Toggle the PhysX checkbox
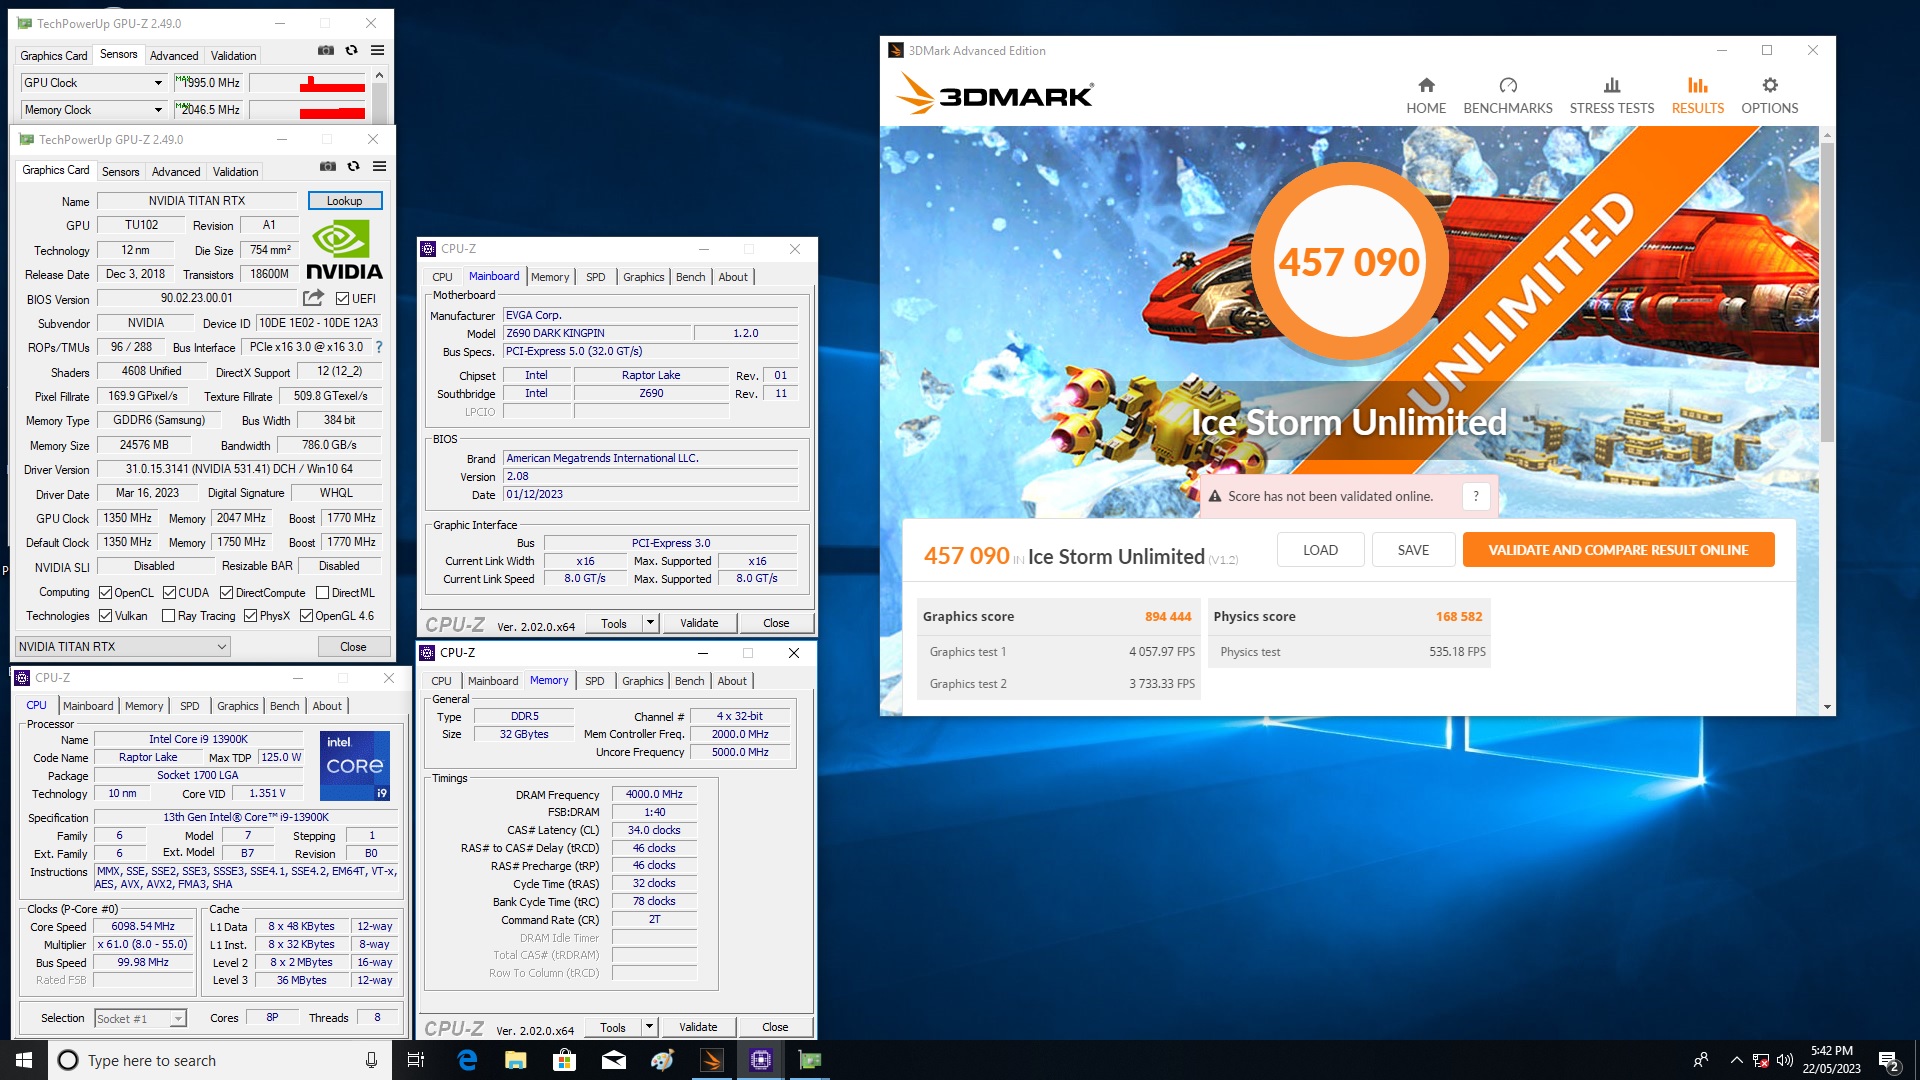 click(250, 616)
